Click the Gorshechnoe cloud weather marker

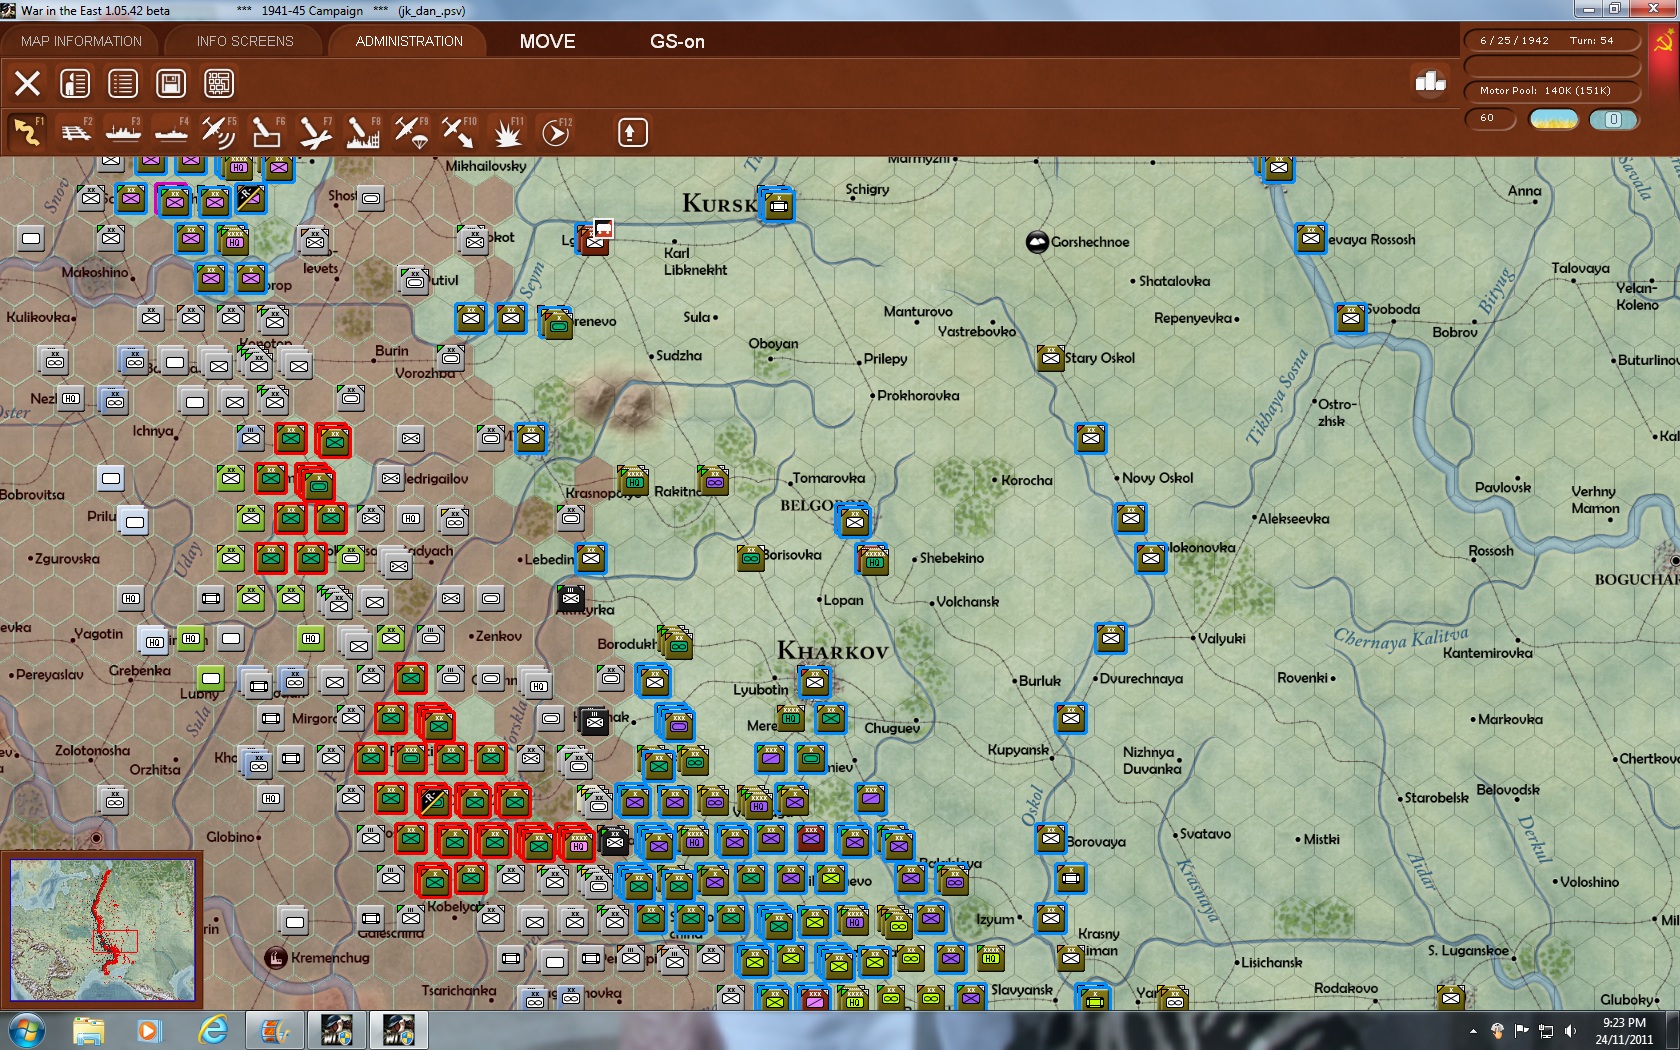1037,241
